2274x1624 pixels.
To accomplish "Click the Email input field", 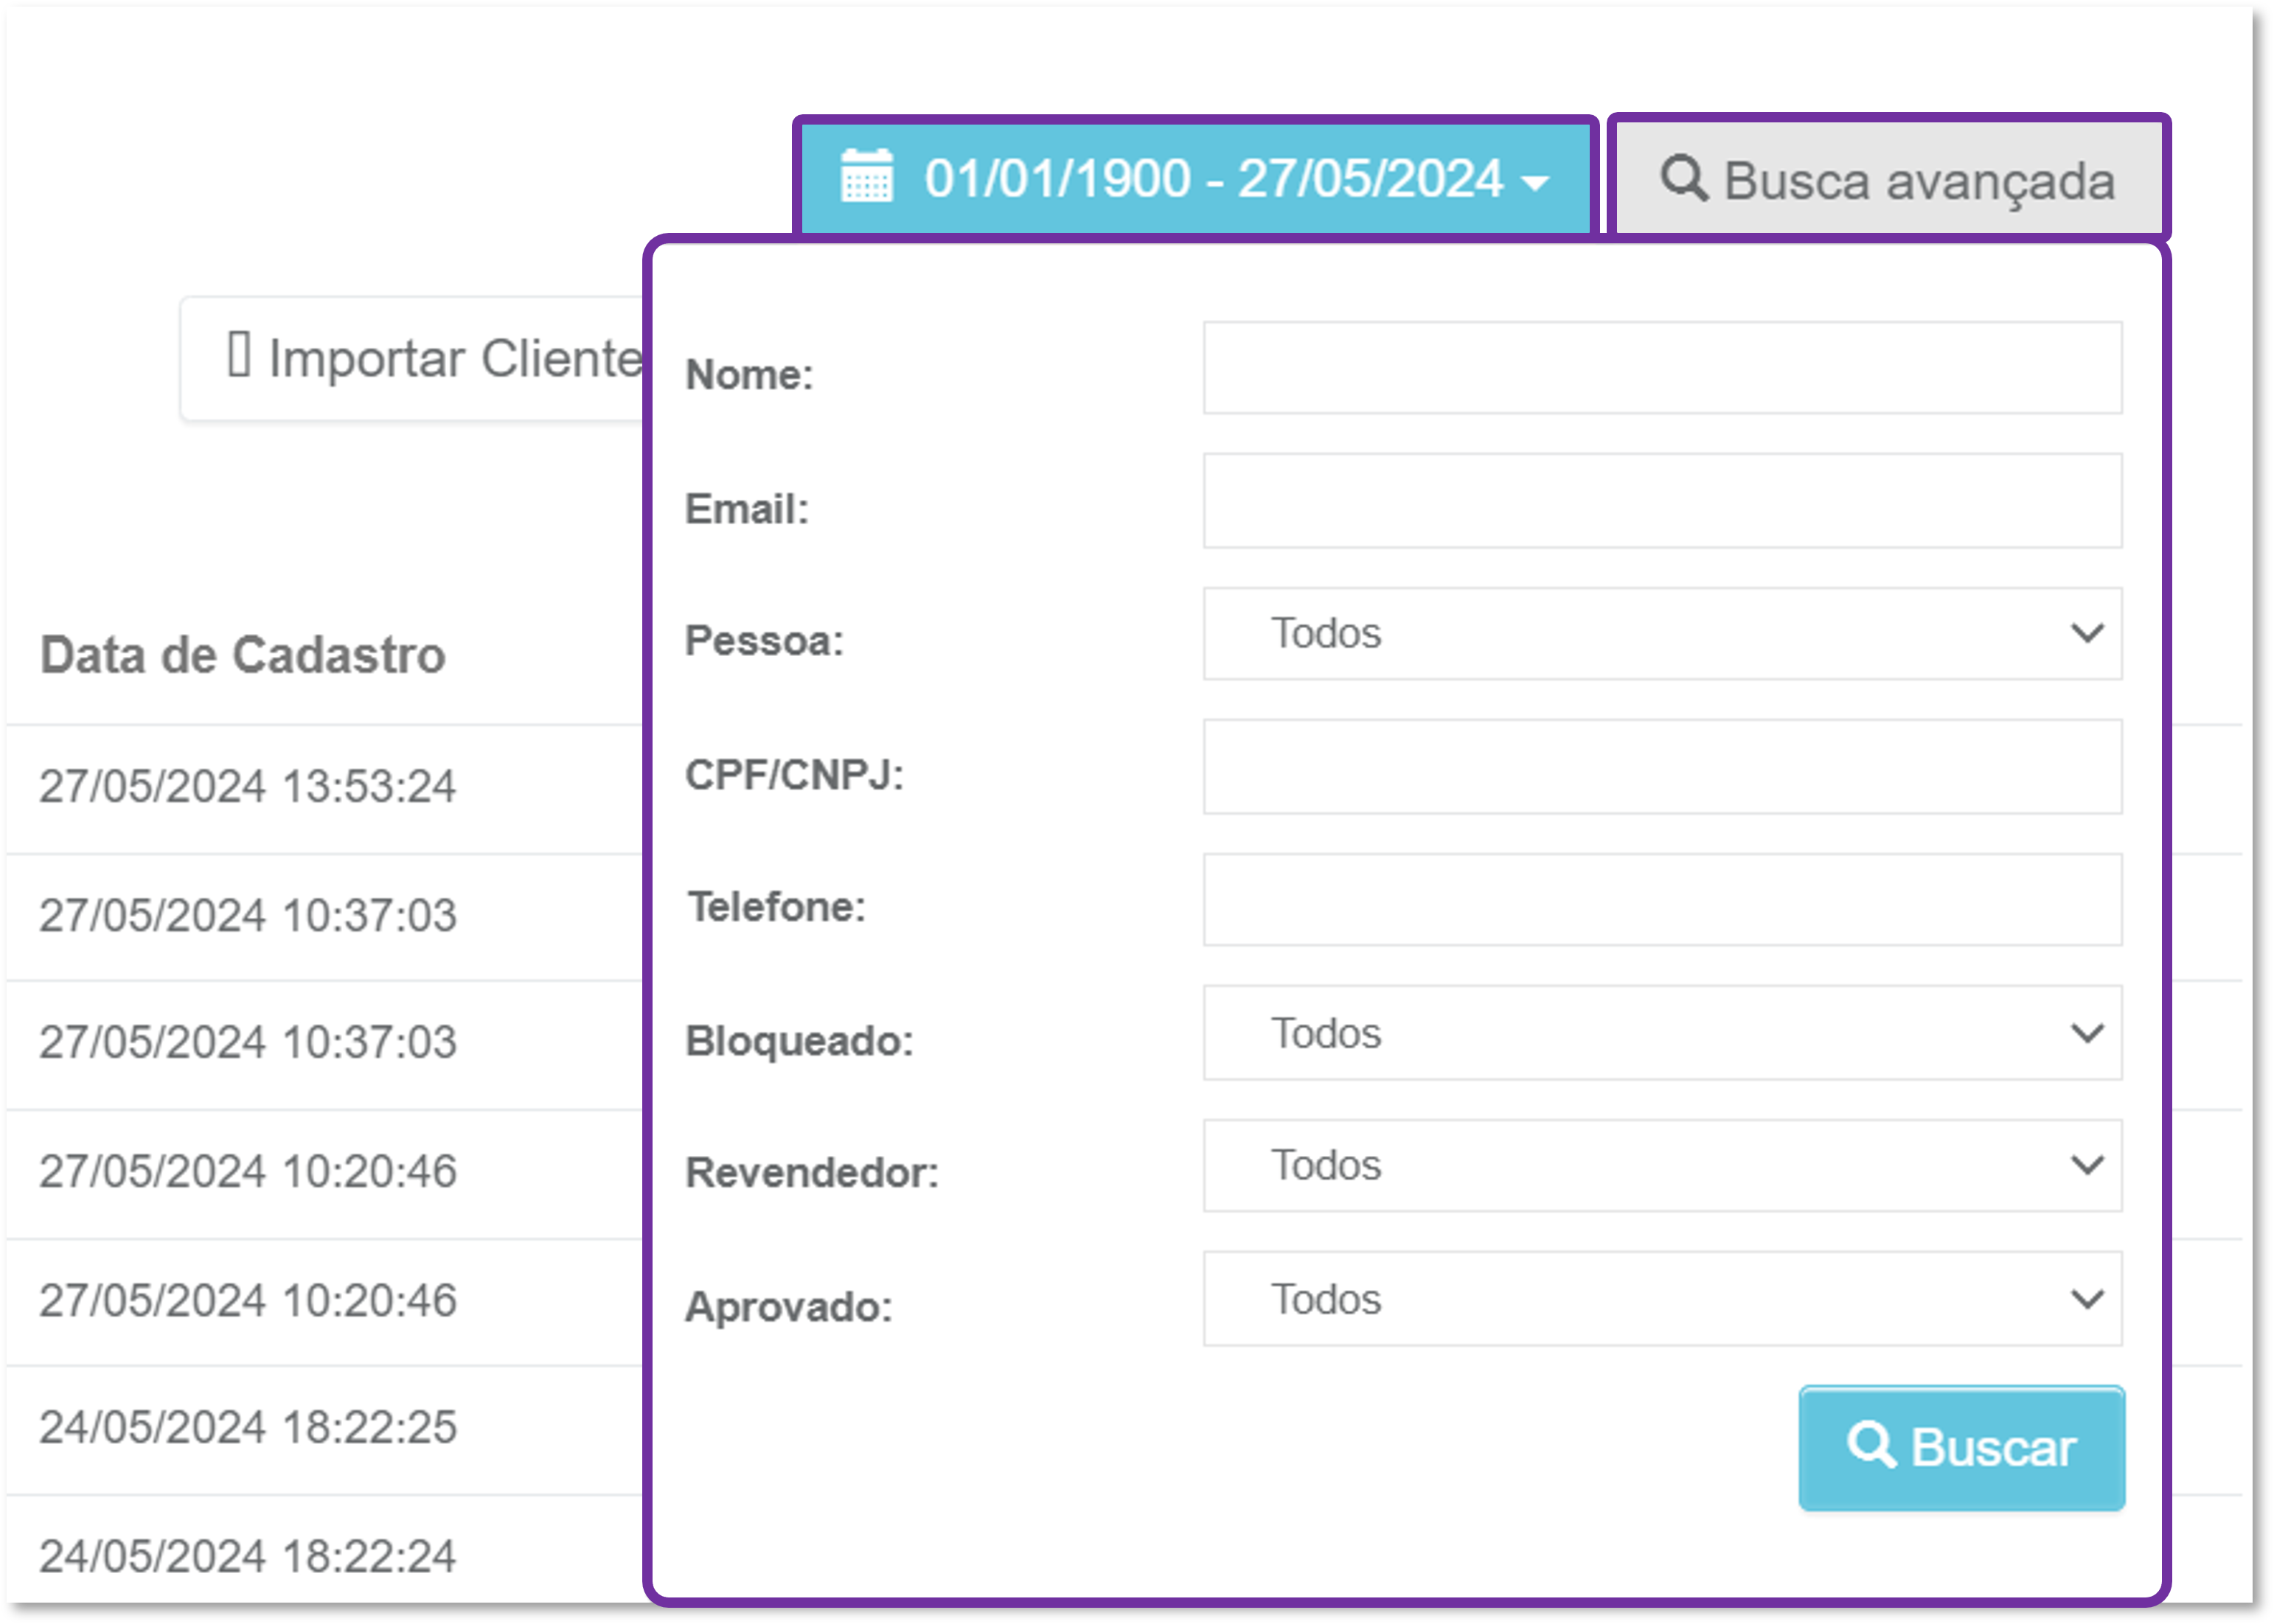I will click(x=1662, y=501).
